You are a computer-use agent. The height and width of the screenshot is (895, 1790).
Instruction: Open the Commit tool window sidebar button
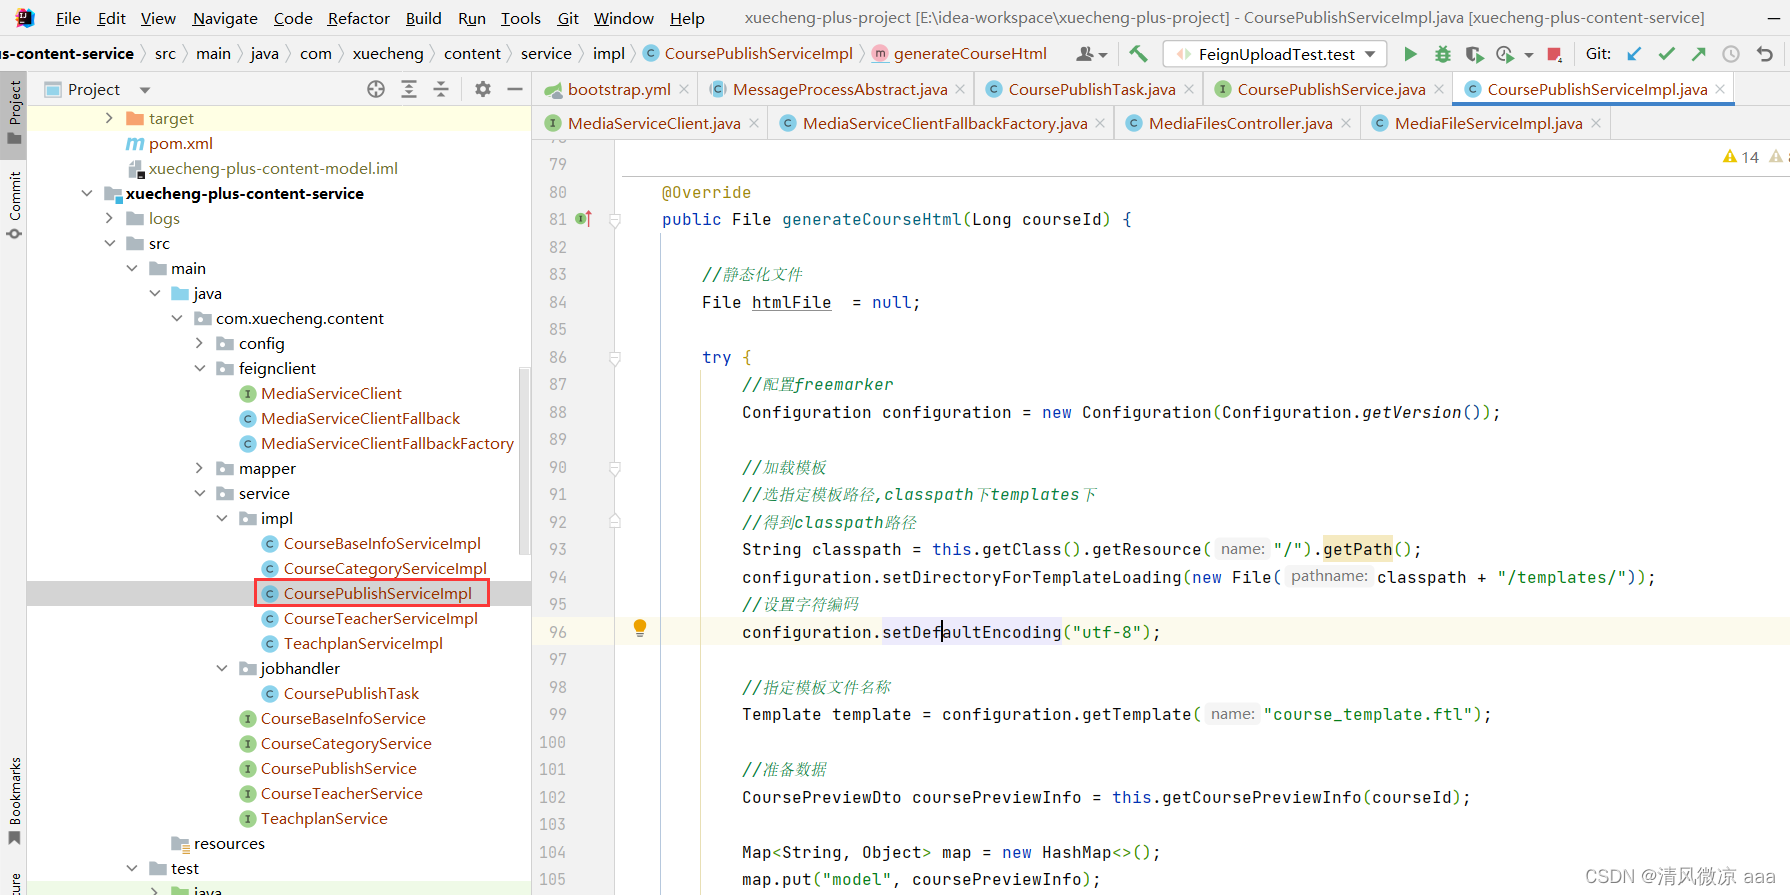coord(14,205)
